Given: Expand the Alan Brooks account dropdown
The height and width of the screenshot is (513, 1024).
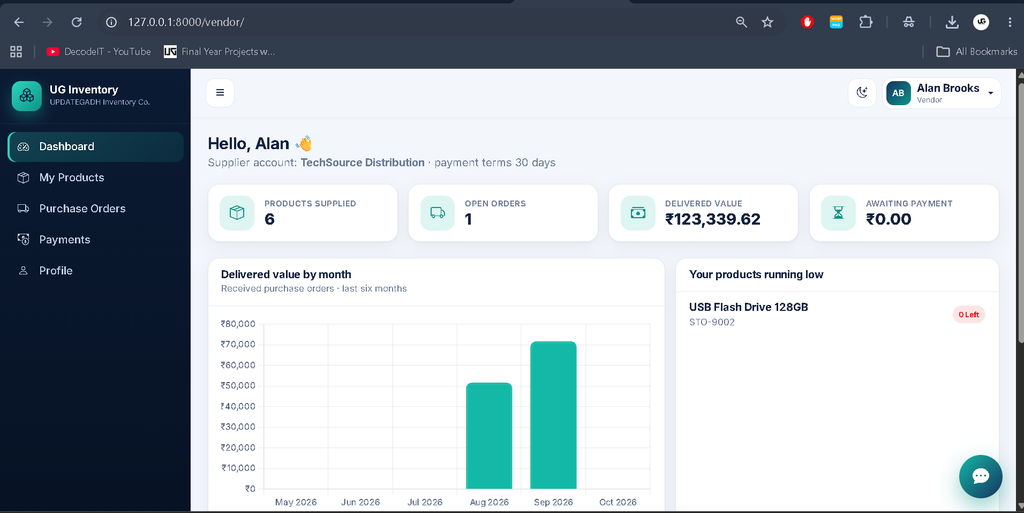Looking at the screenshot, I should click(942, 93).
